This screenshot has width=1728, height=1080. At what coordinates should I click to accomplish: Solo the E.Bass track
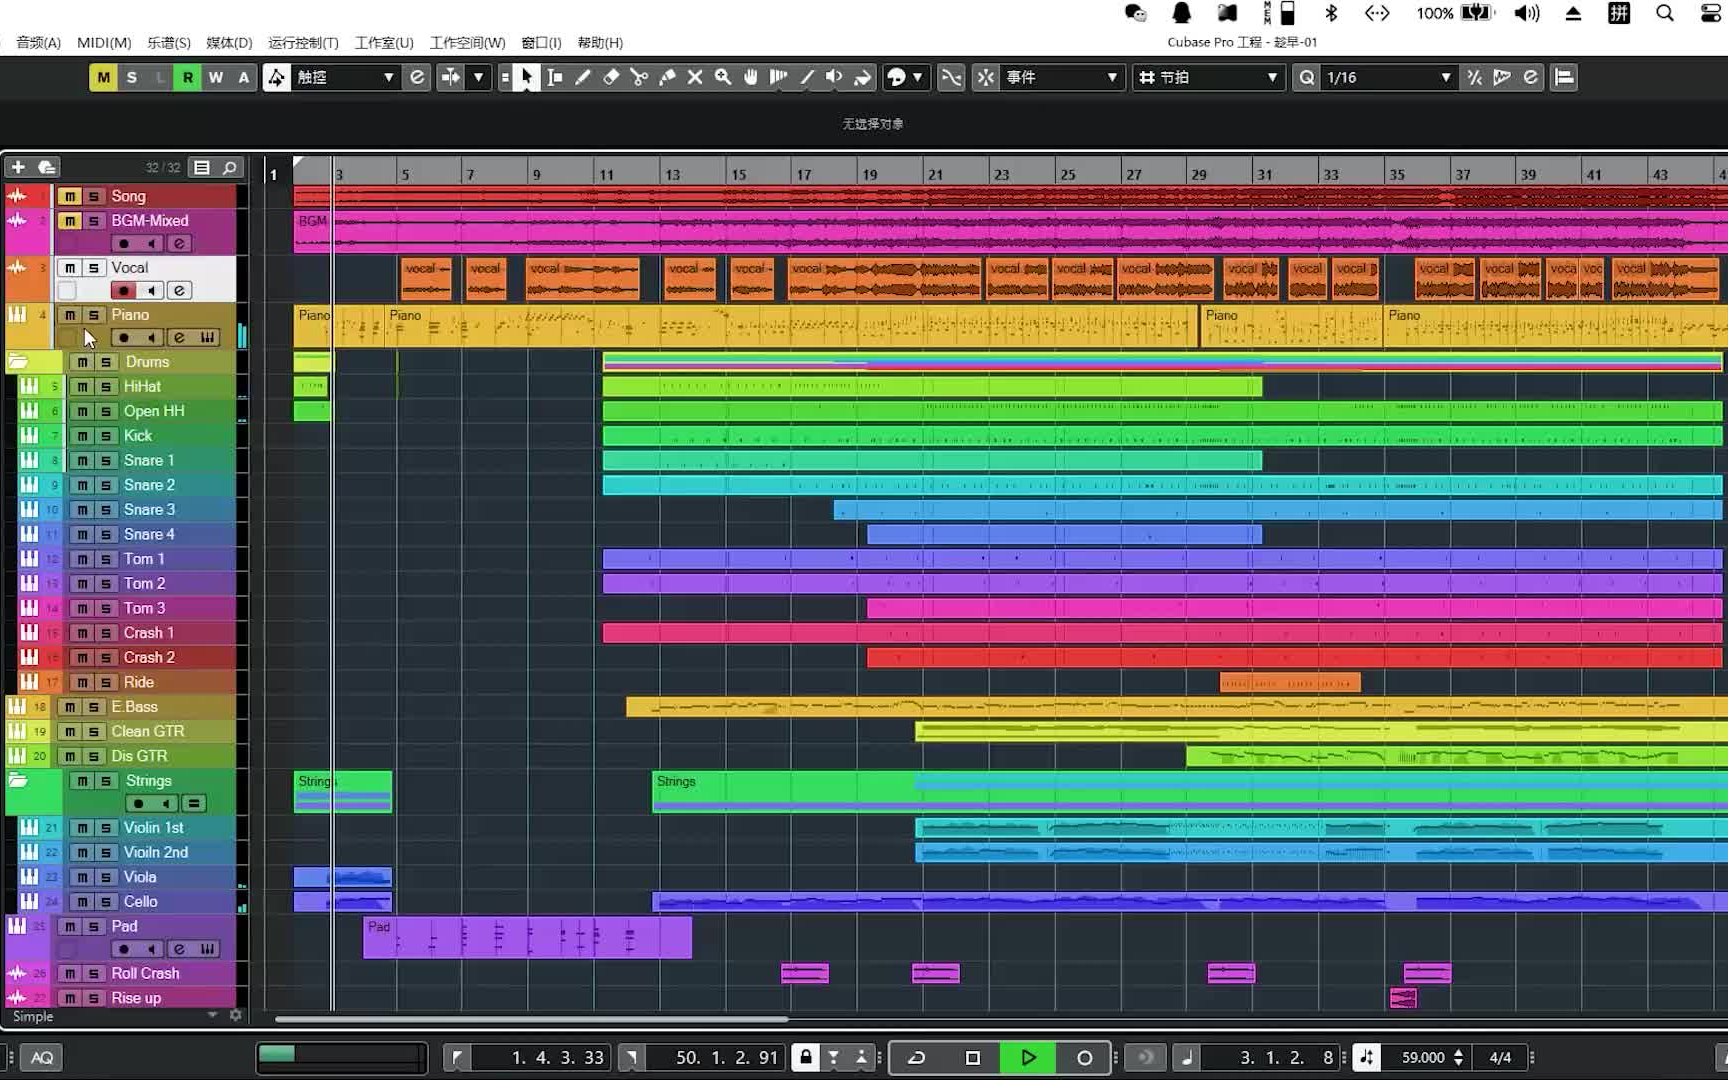click(93, 707)
